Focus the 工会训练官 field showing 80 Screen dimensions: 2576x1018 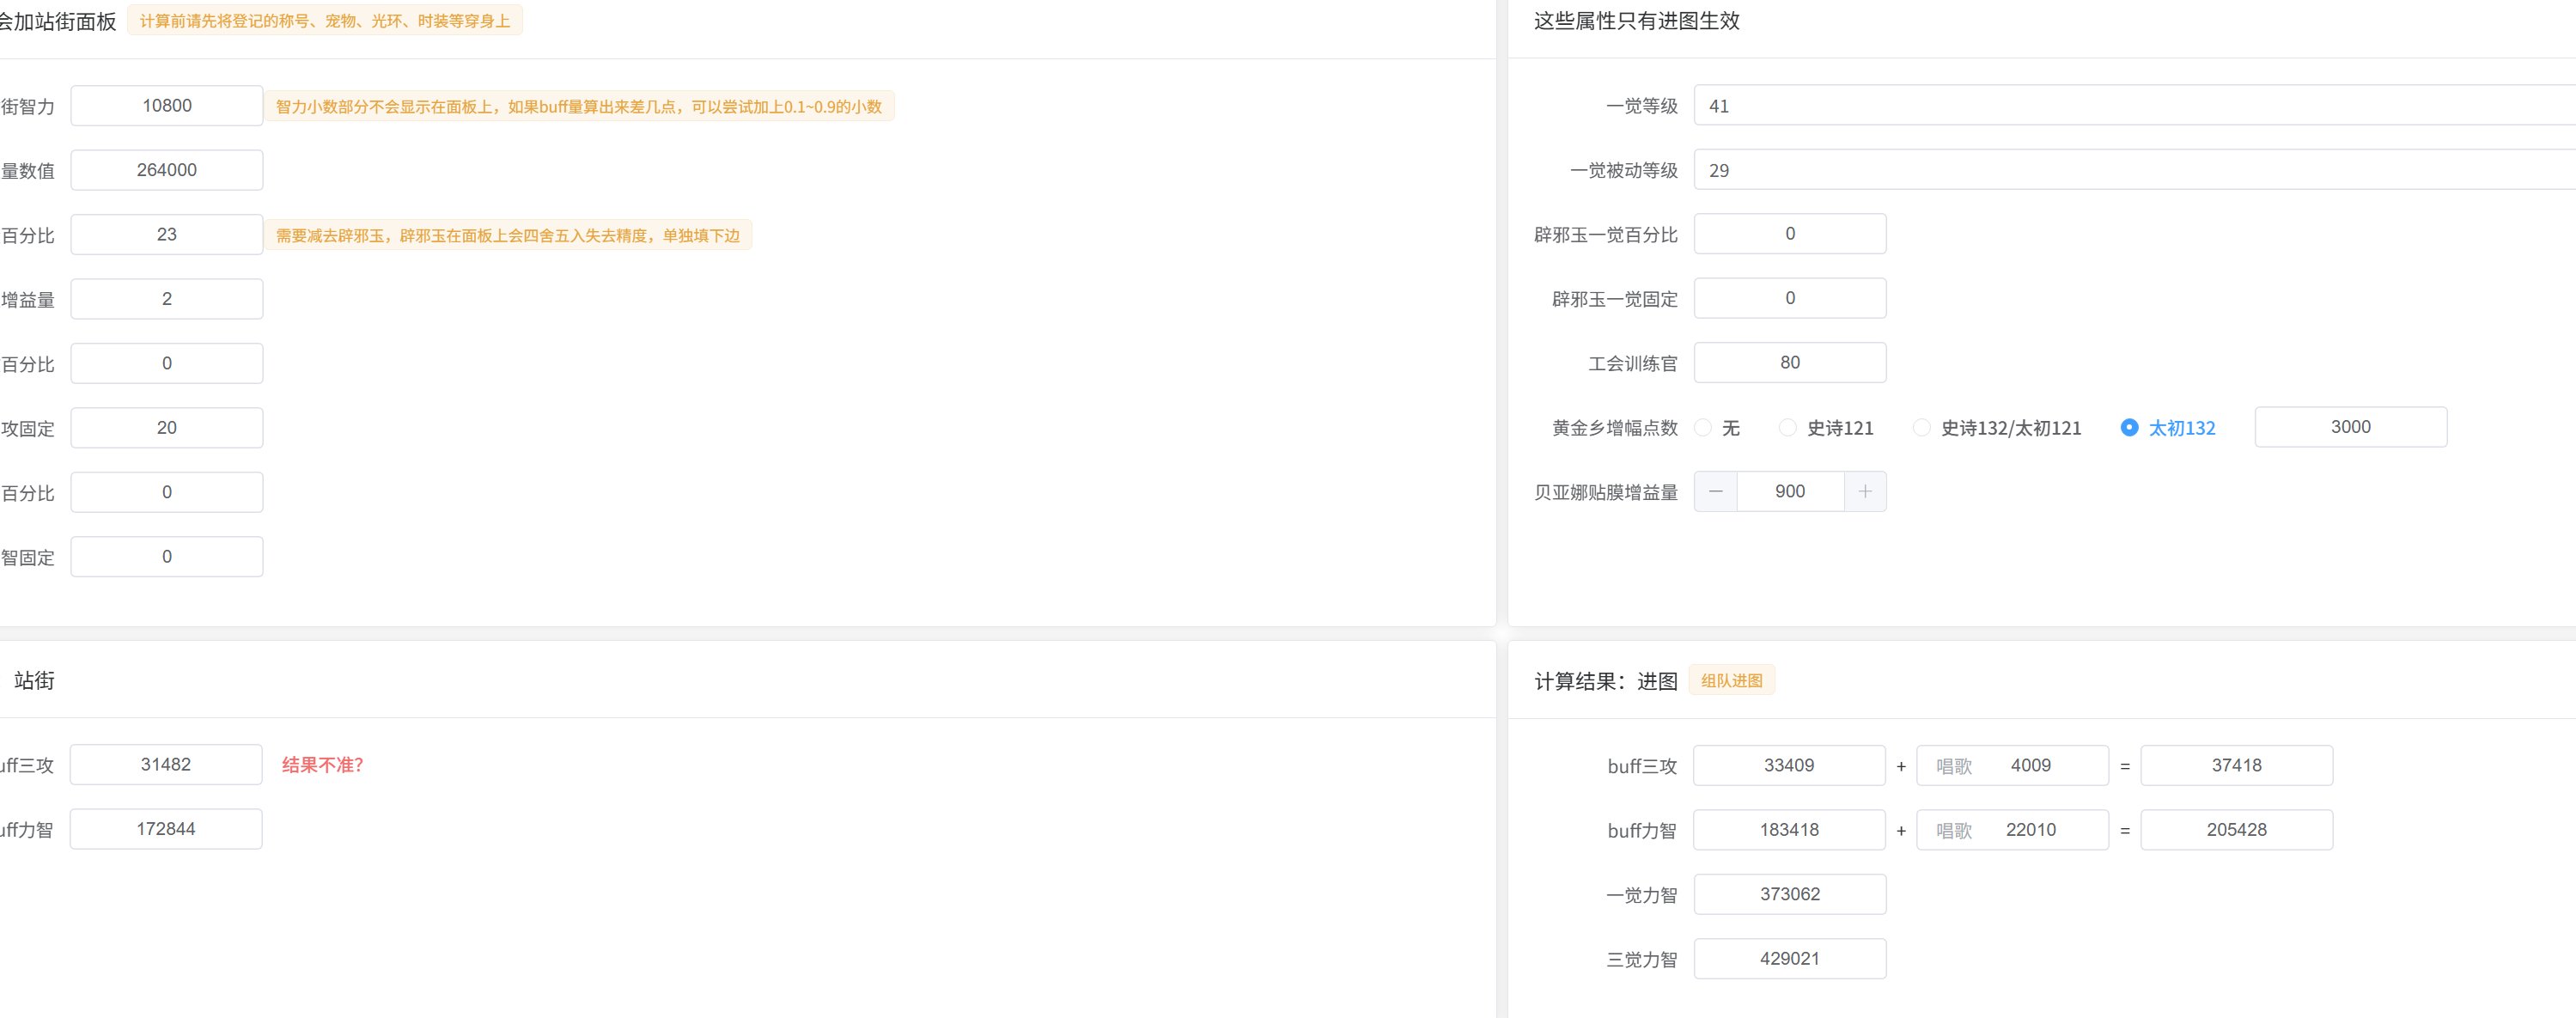1789,363
